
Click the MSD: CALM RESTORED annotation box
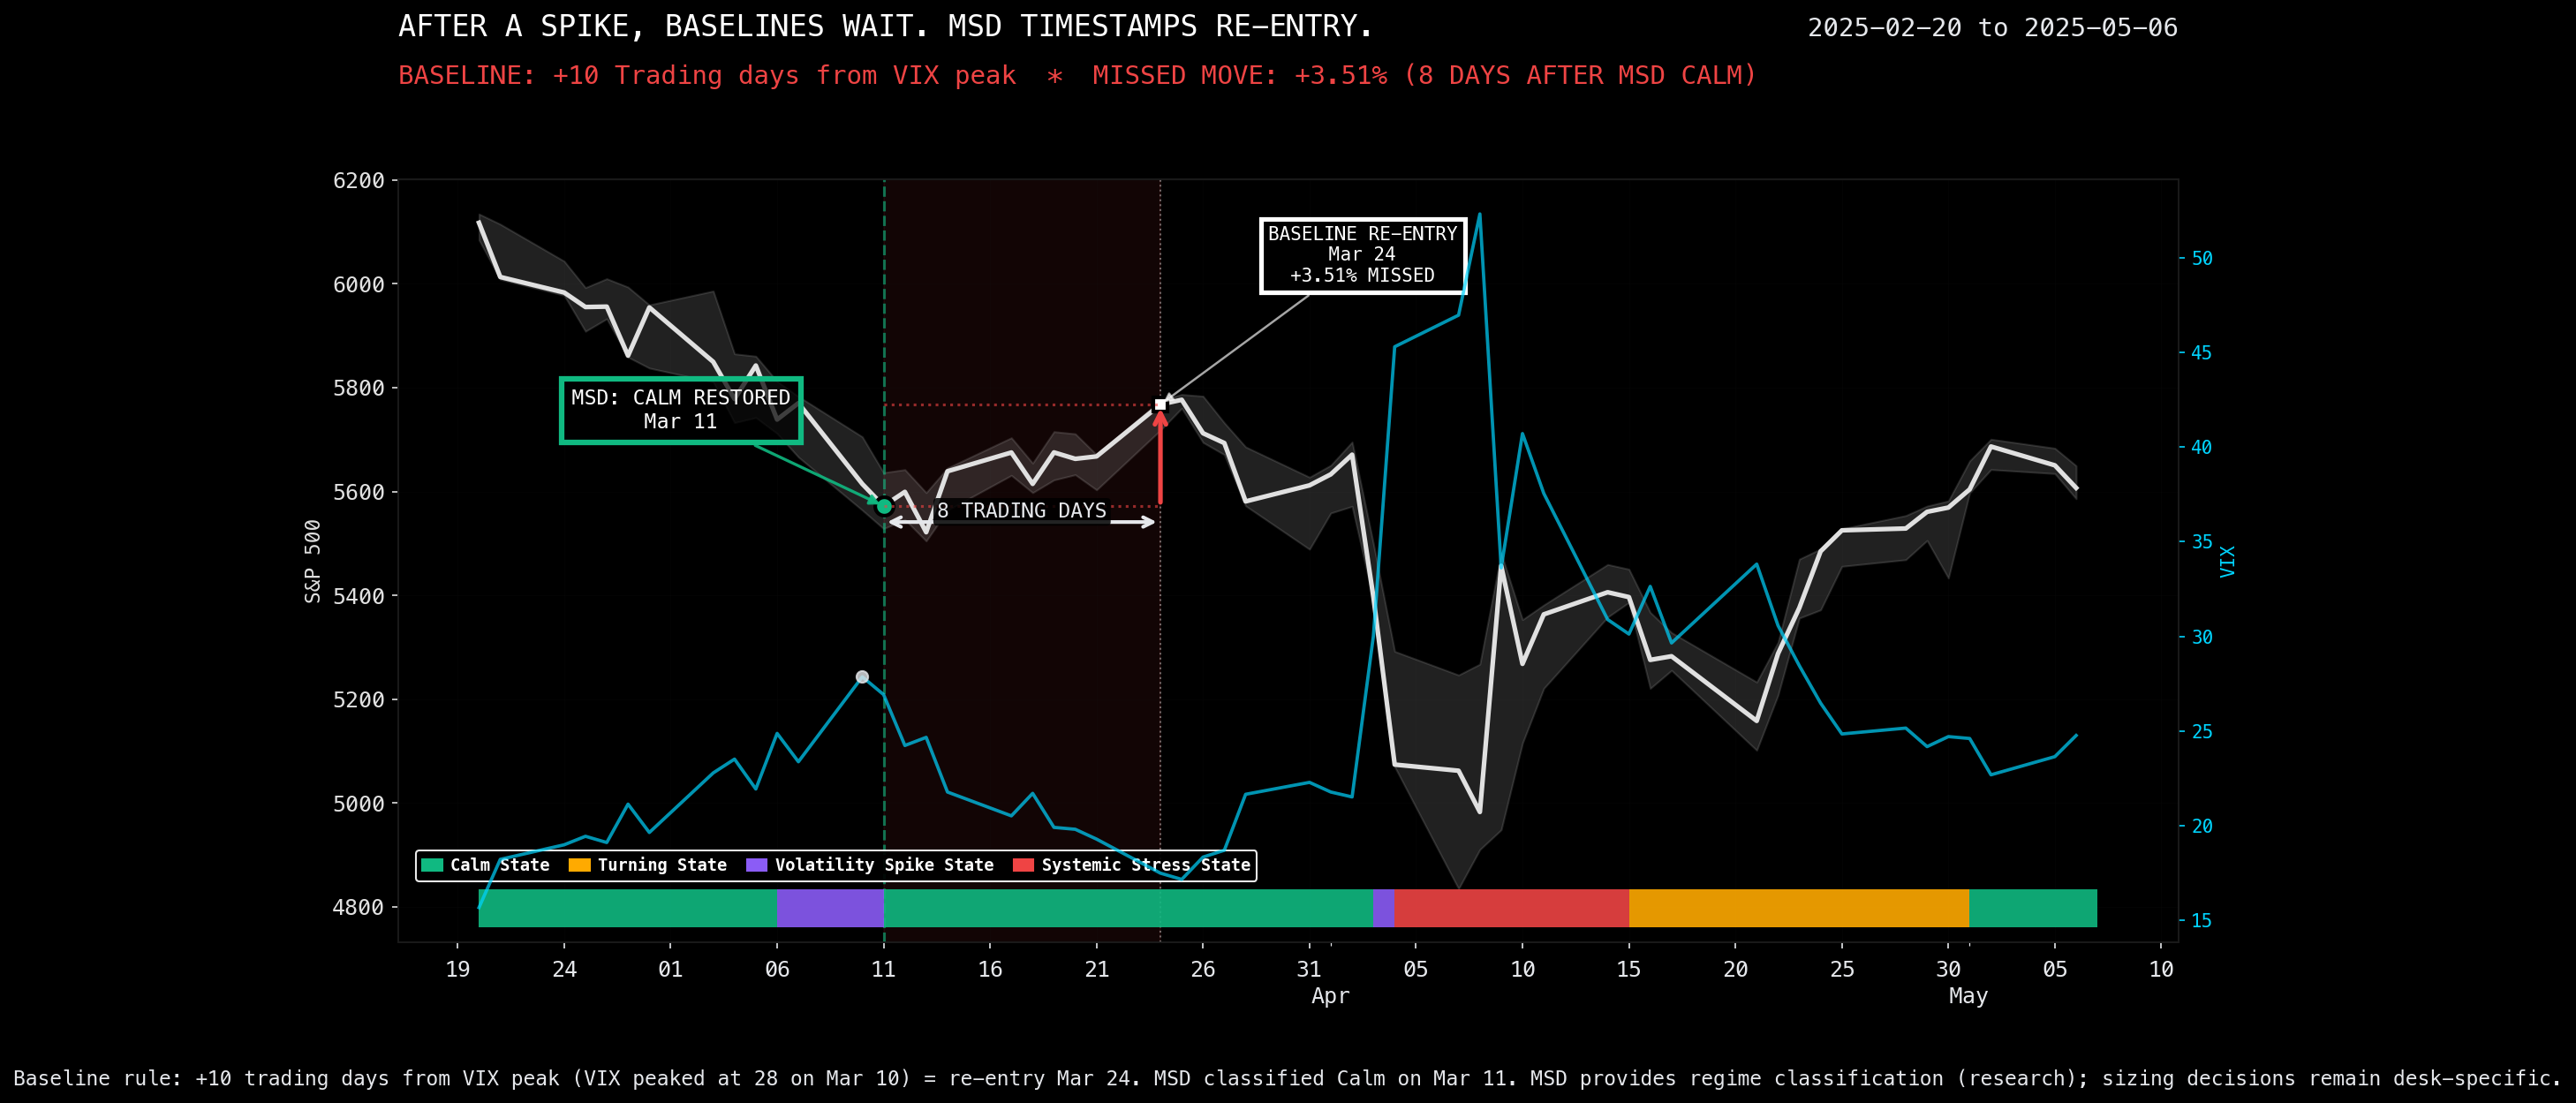(680, 410)
